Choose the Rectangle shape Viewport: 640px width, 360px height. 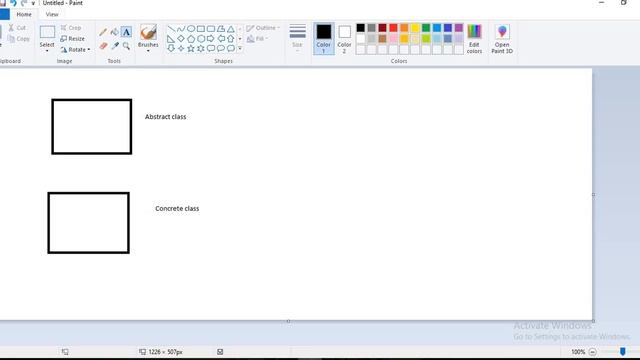(201, 29)
